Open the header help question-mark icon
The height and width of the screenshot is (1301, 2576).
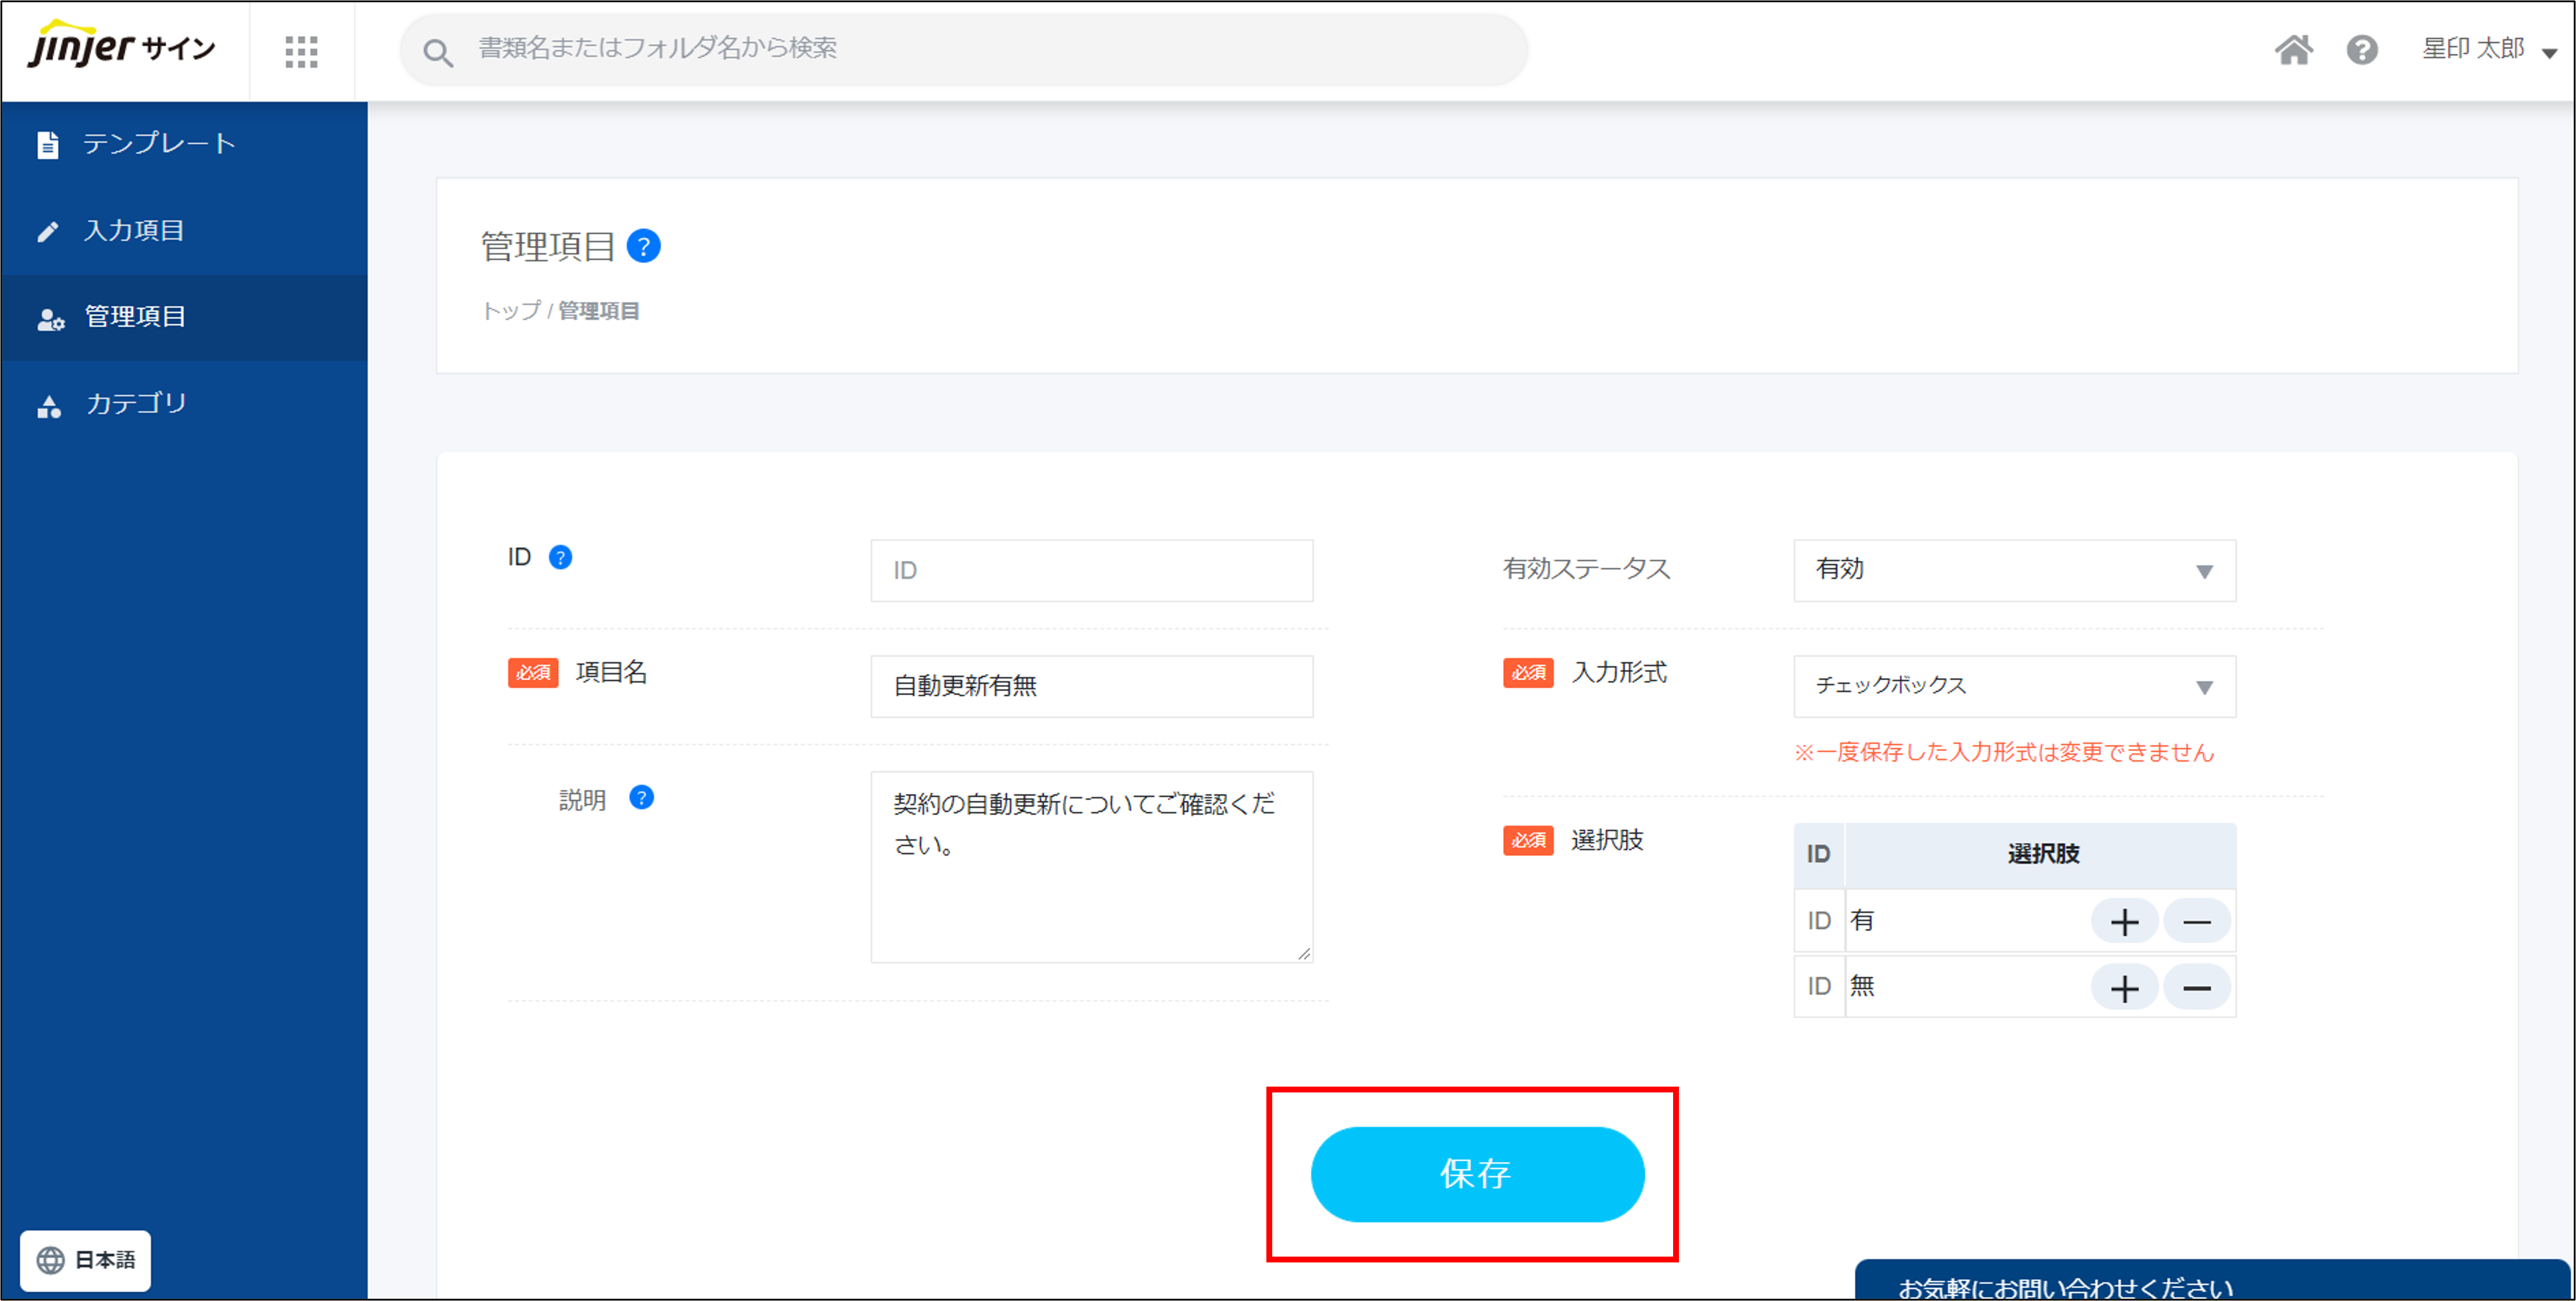coord(2362,50)
